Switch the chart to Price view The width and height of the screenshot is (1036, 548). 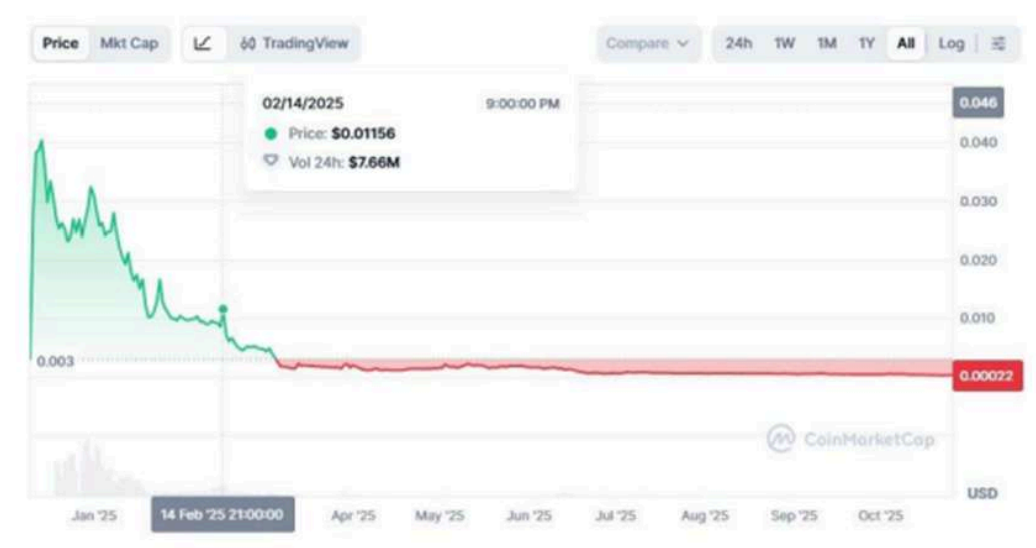[60, 43]
